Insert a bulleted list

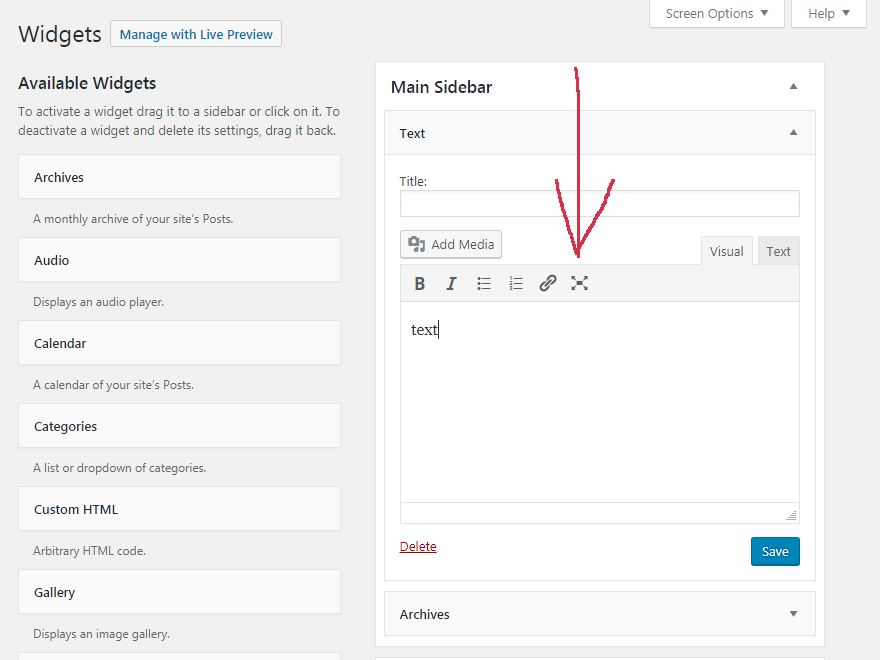(x=484, y=284)
